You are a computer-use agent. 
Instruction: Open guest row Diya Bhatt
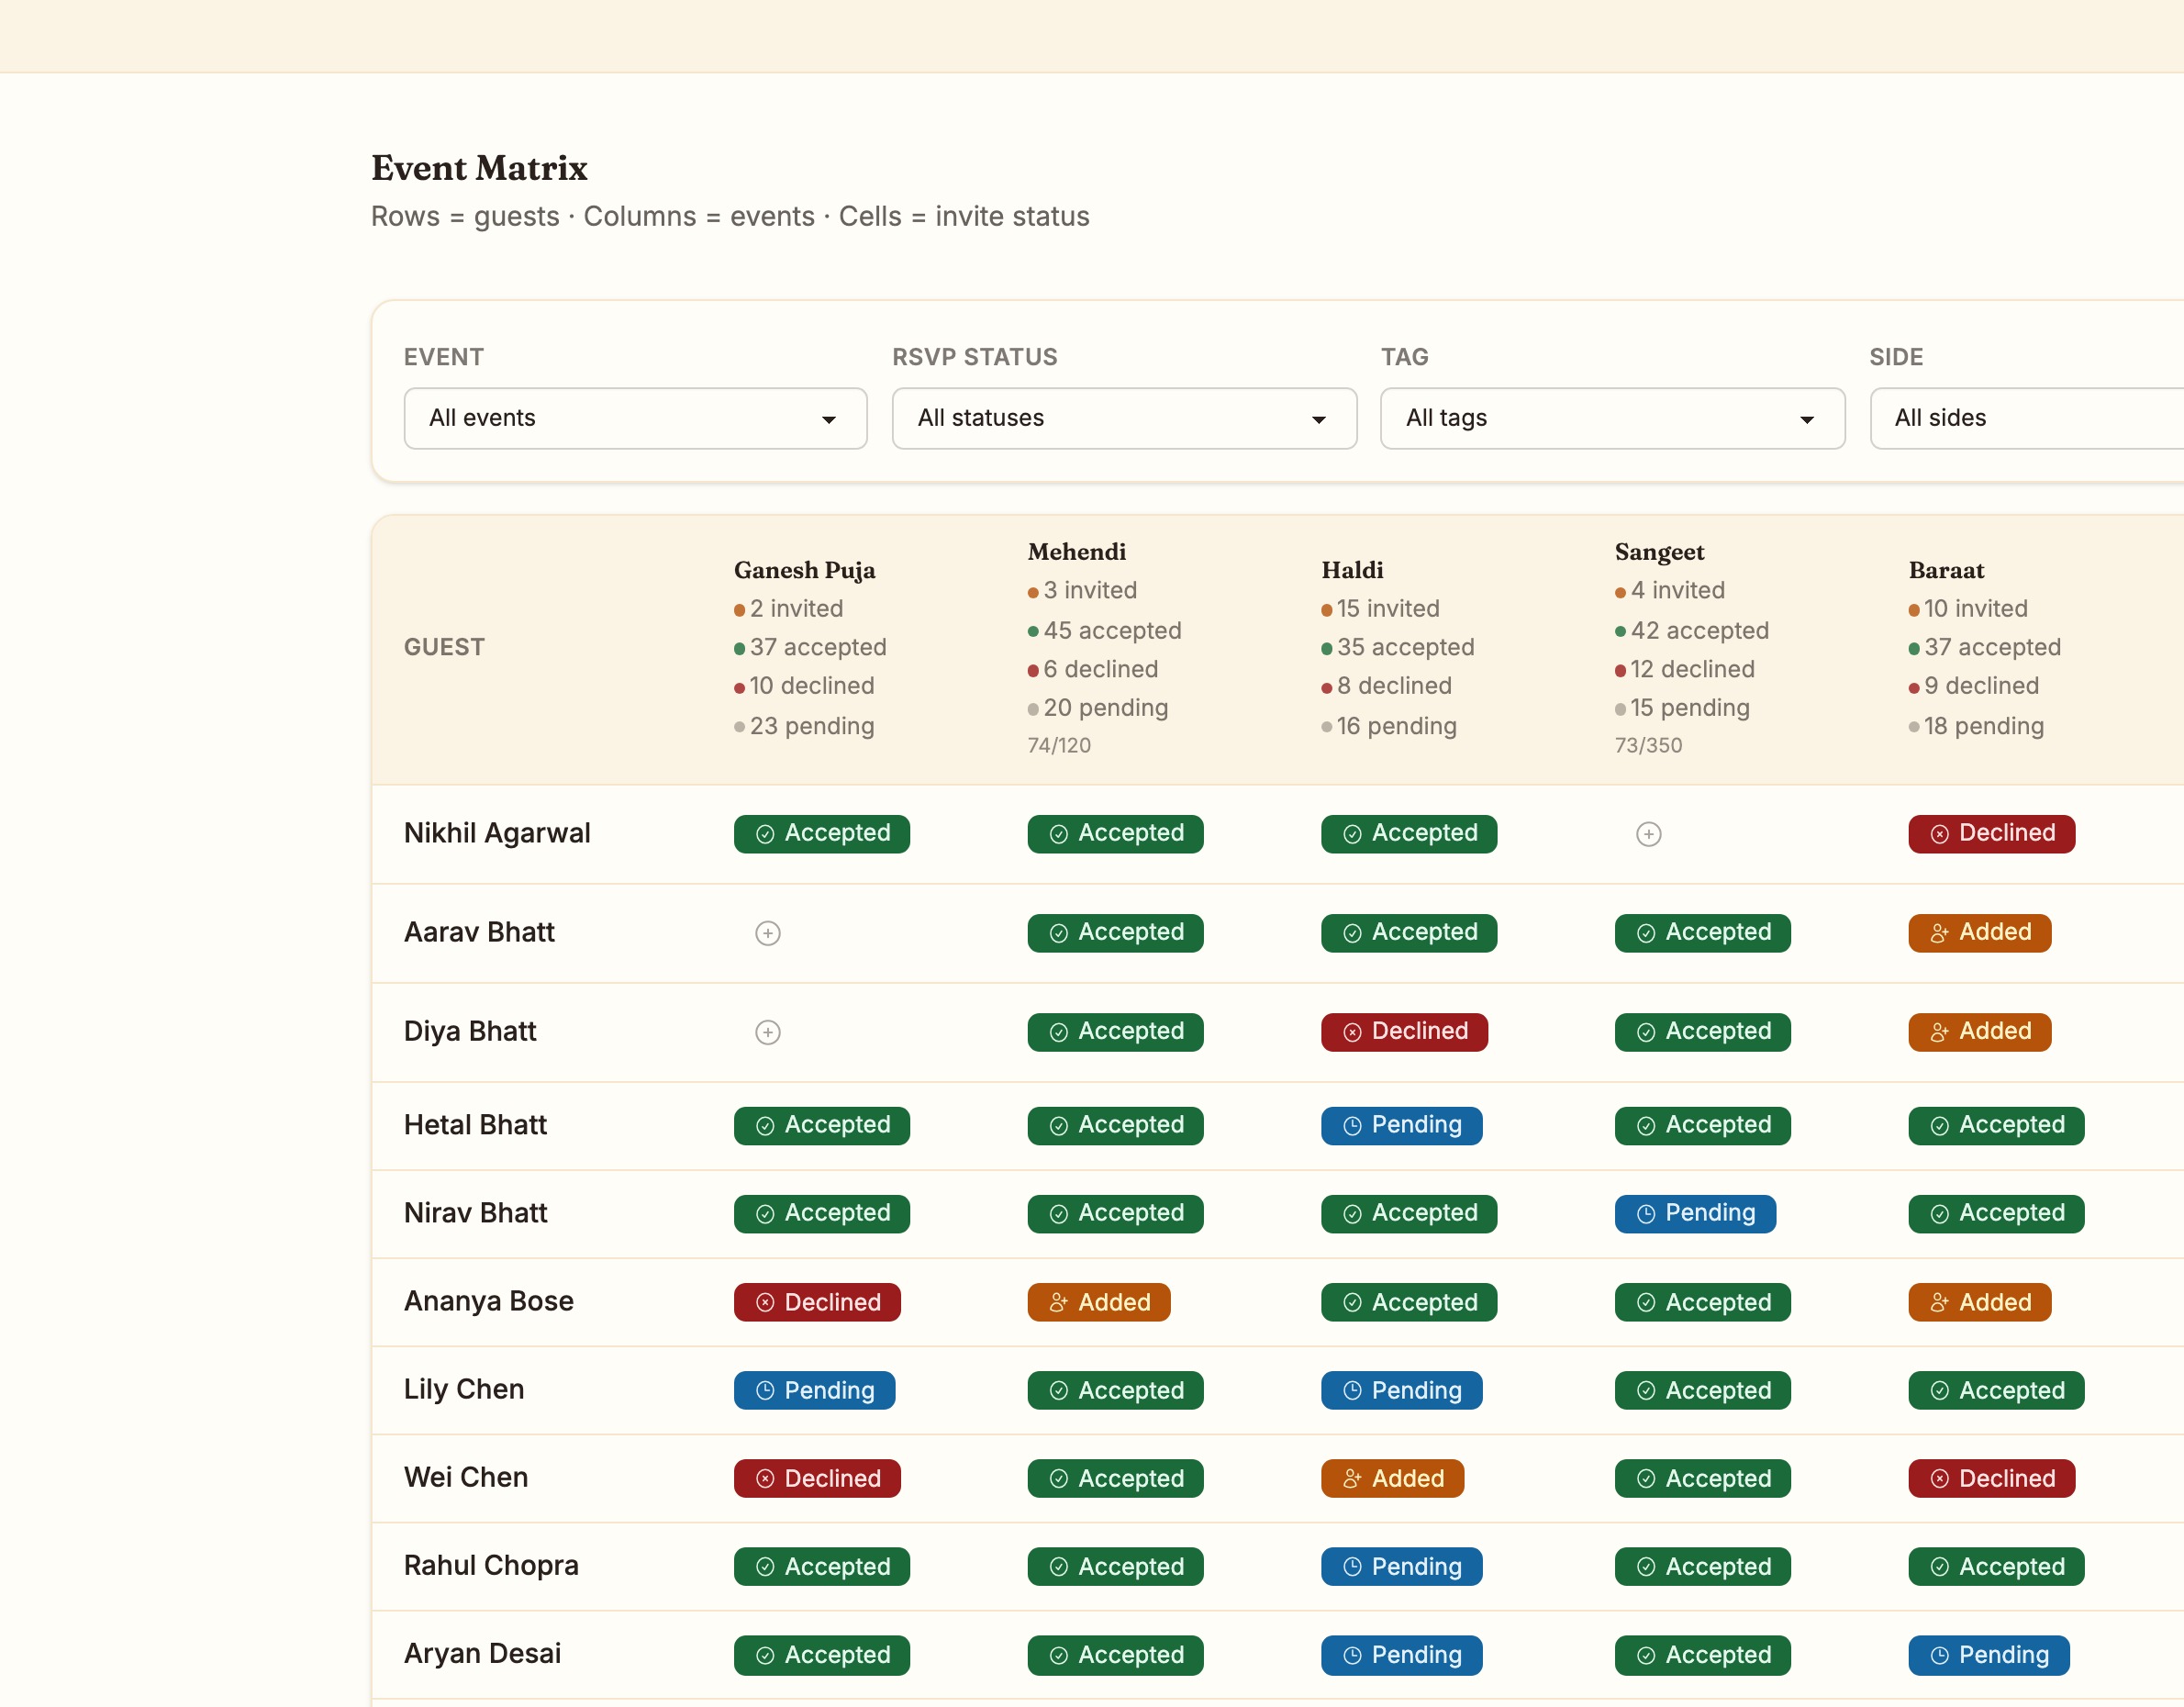[470, 1031]
